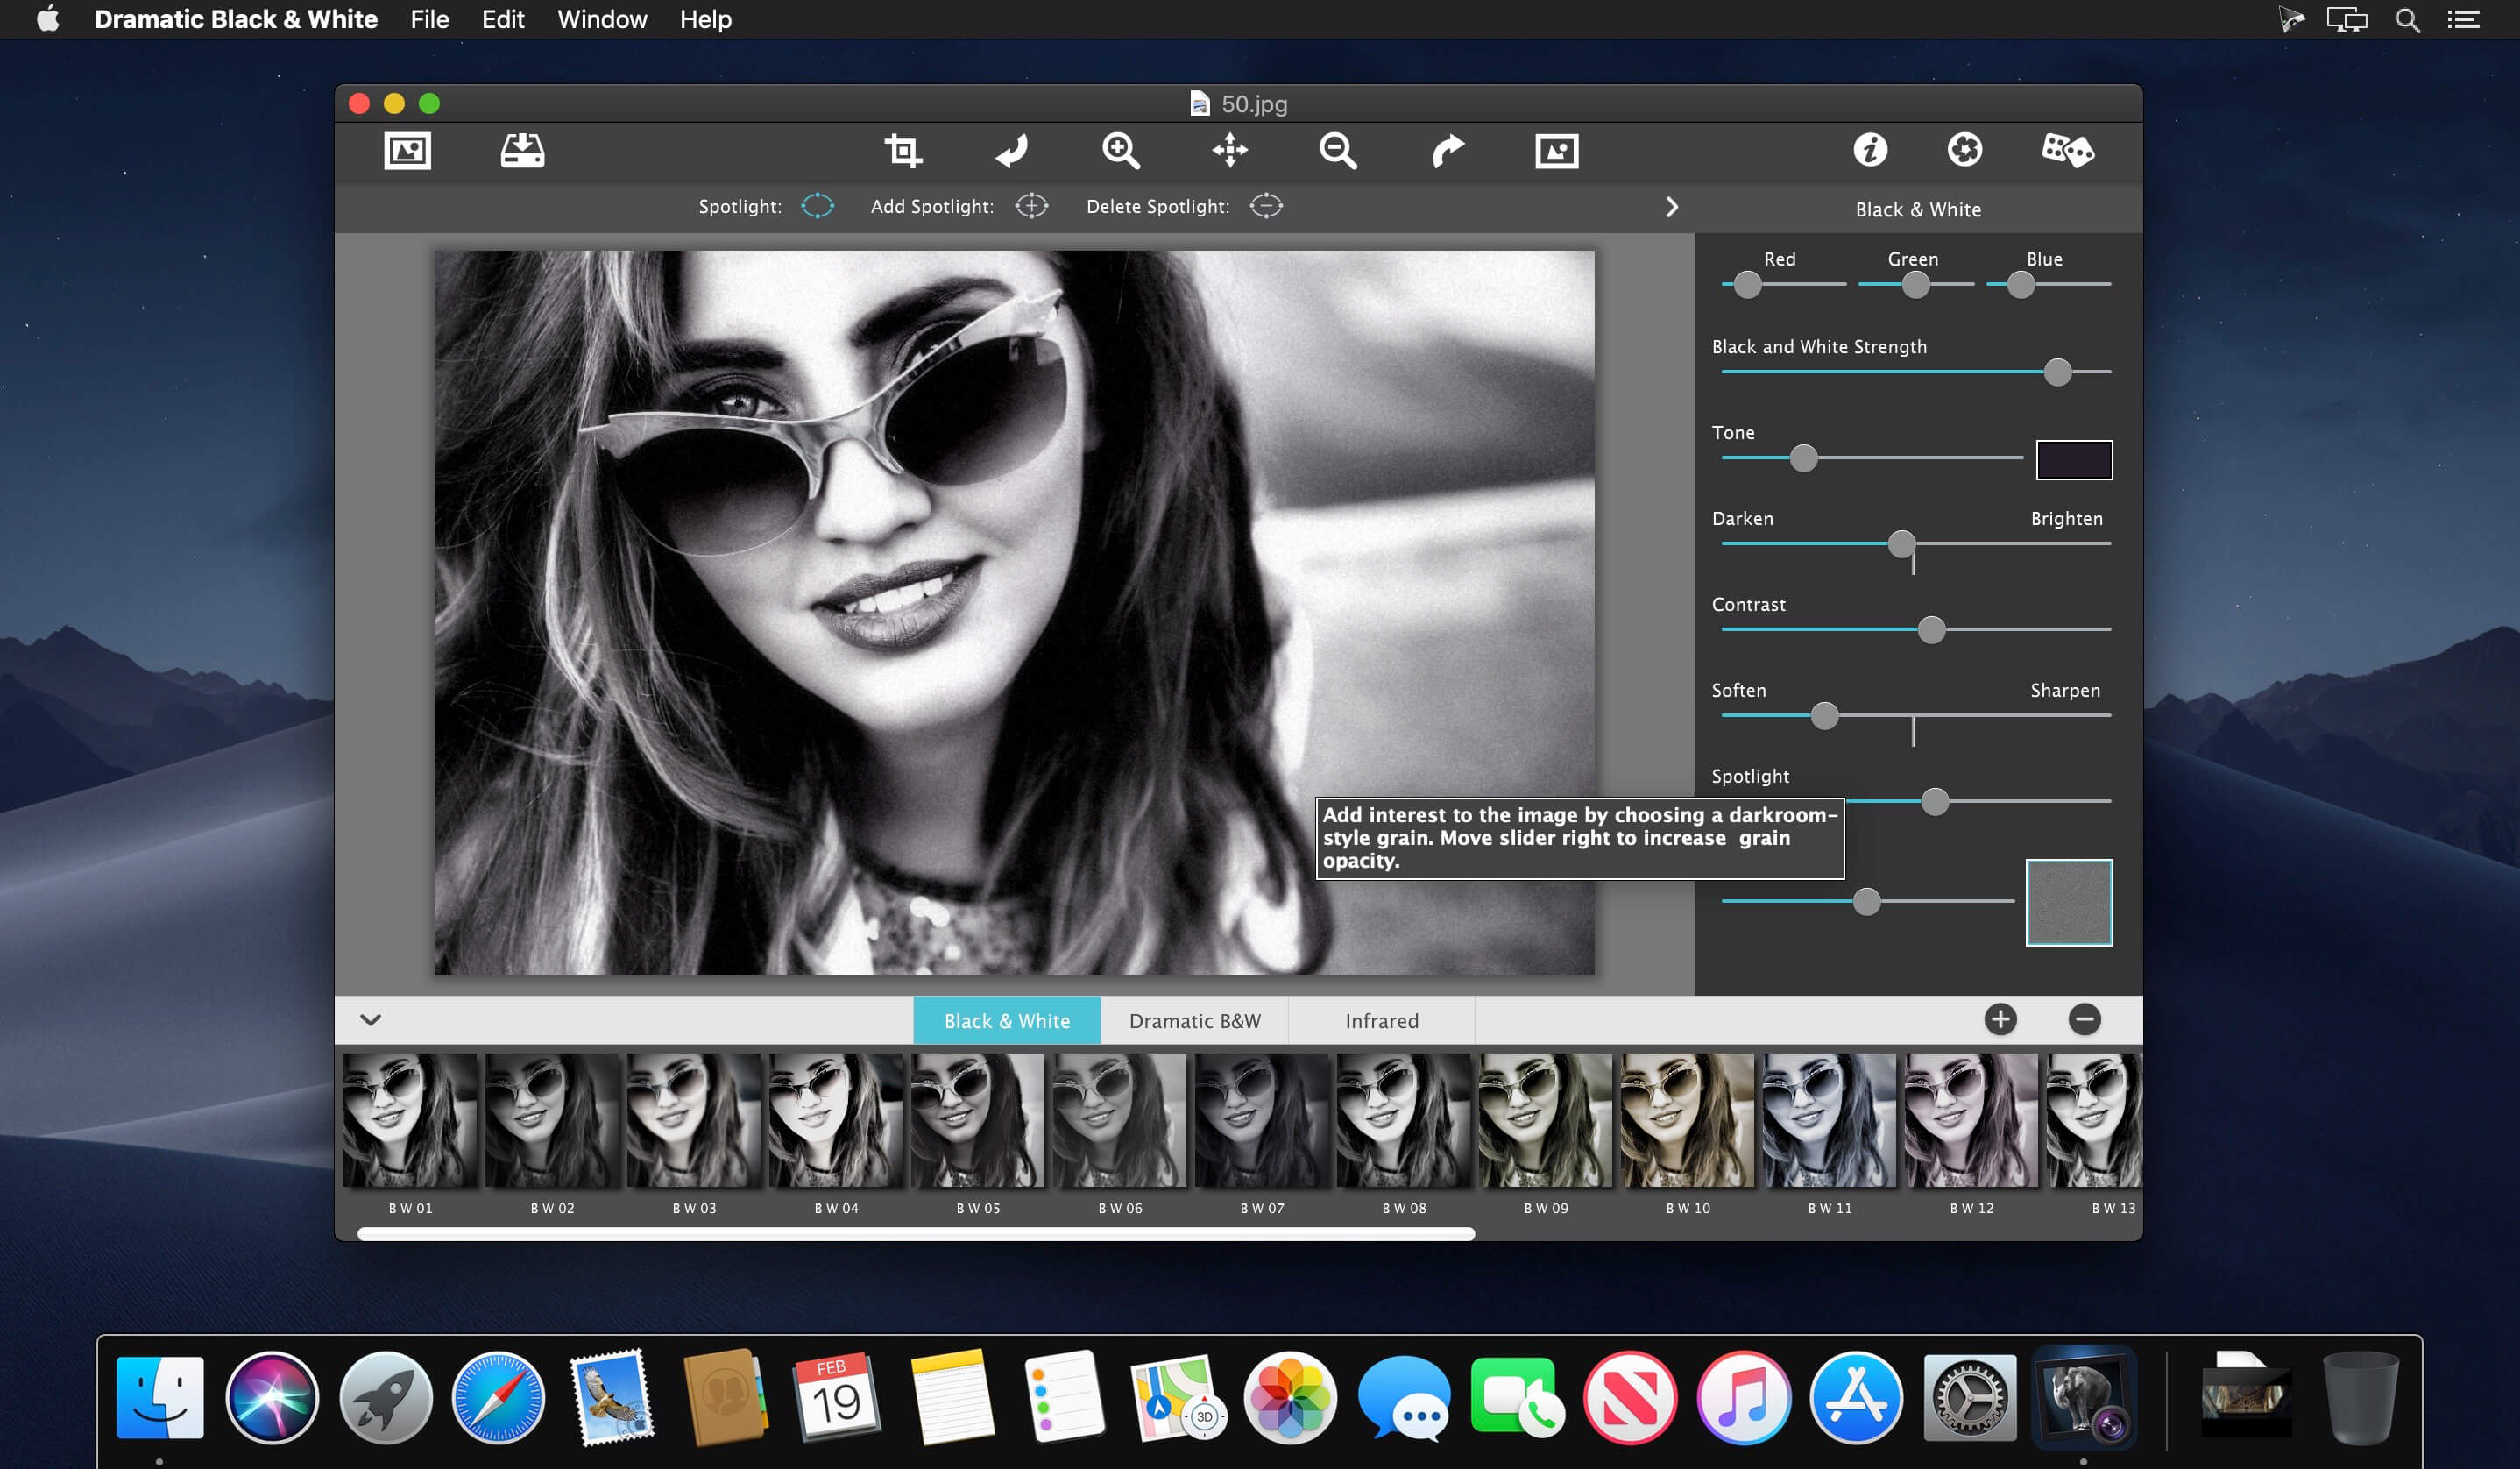This screenshot has height=1469, width=2520.
Task: Click the undo arrow icon
Action: coord(1012,151)
